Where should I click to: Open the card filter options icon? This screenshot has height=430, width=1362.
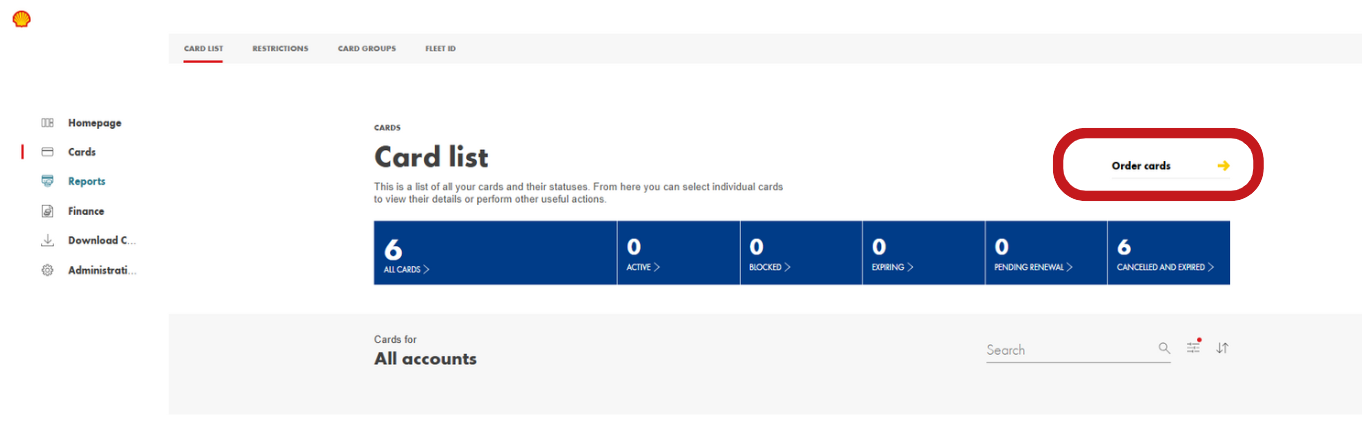[1193, 347]
